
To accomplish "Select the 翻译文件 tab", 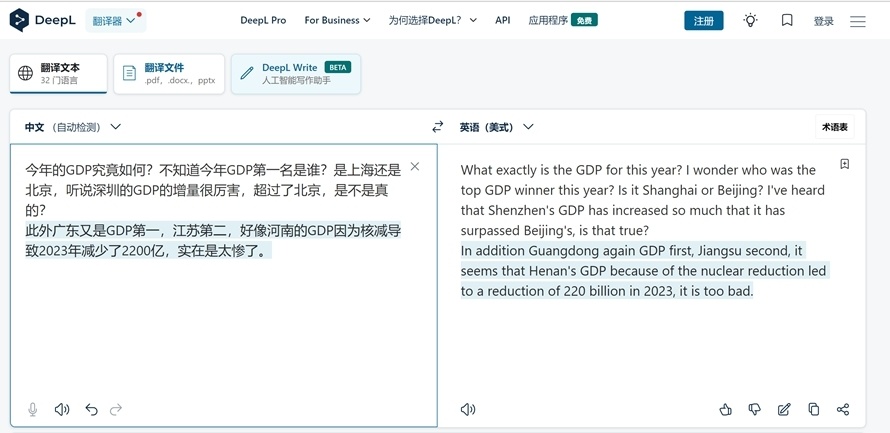I will pyautogui.click(x=169, y=74).
